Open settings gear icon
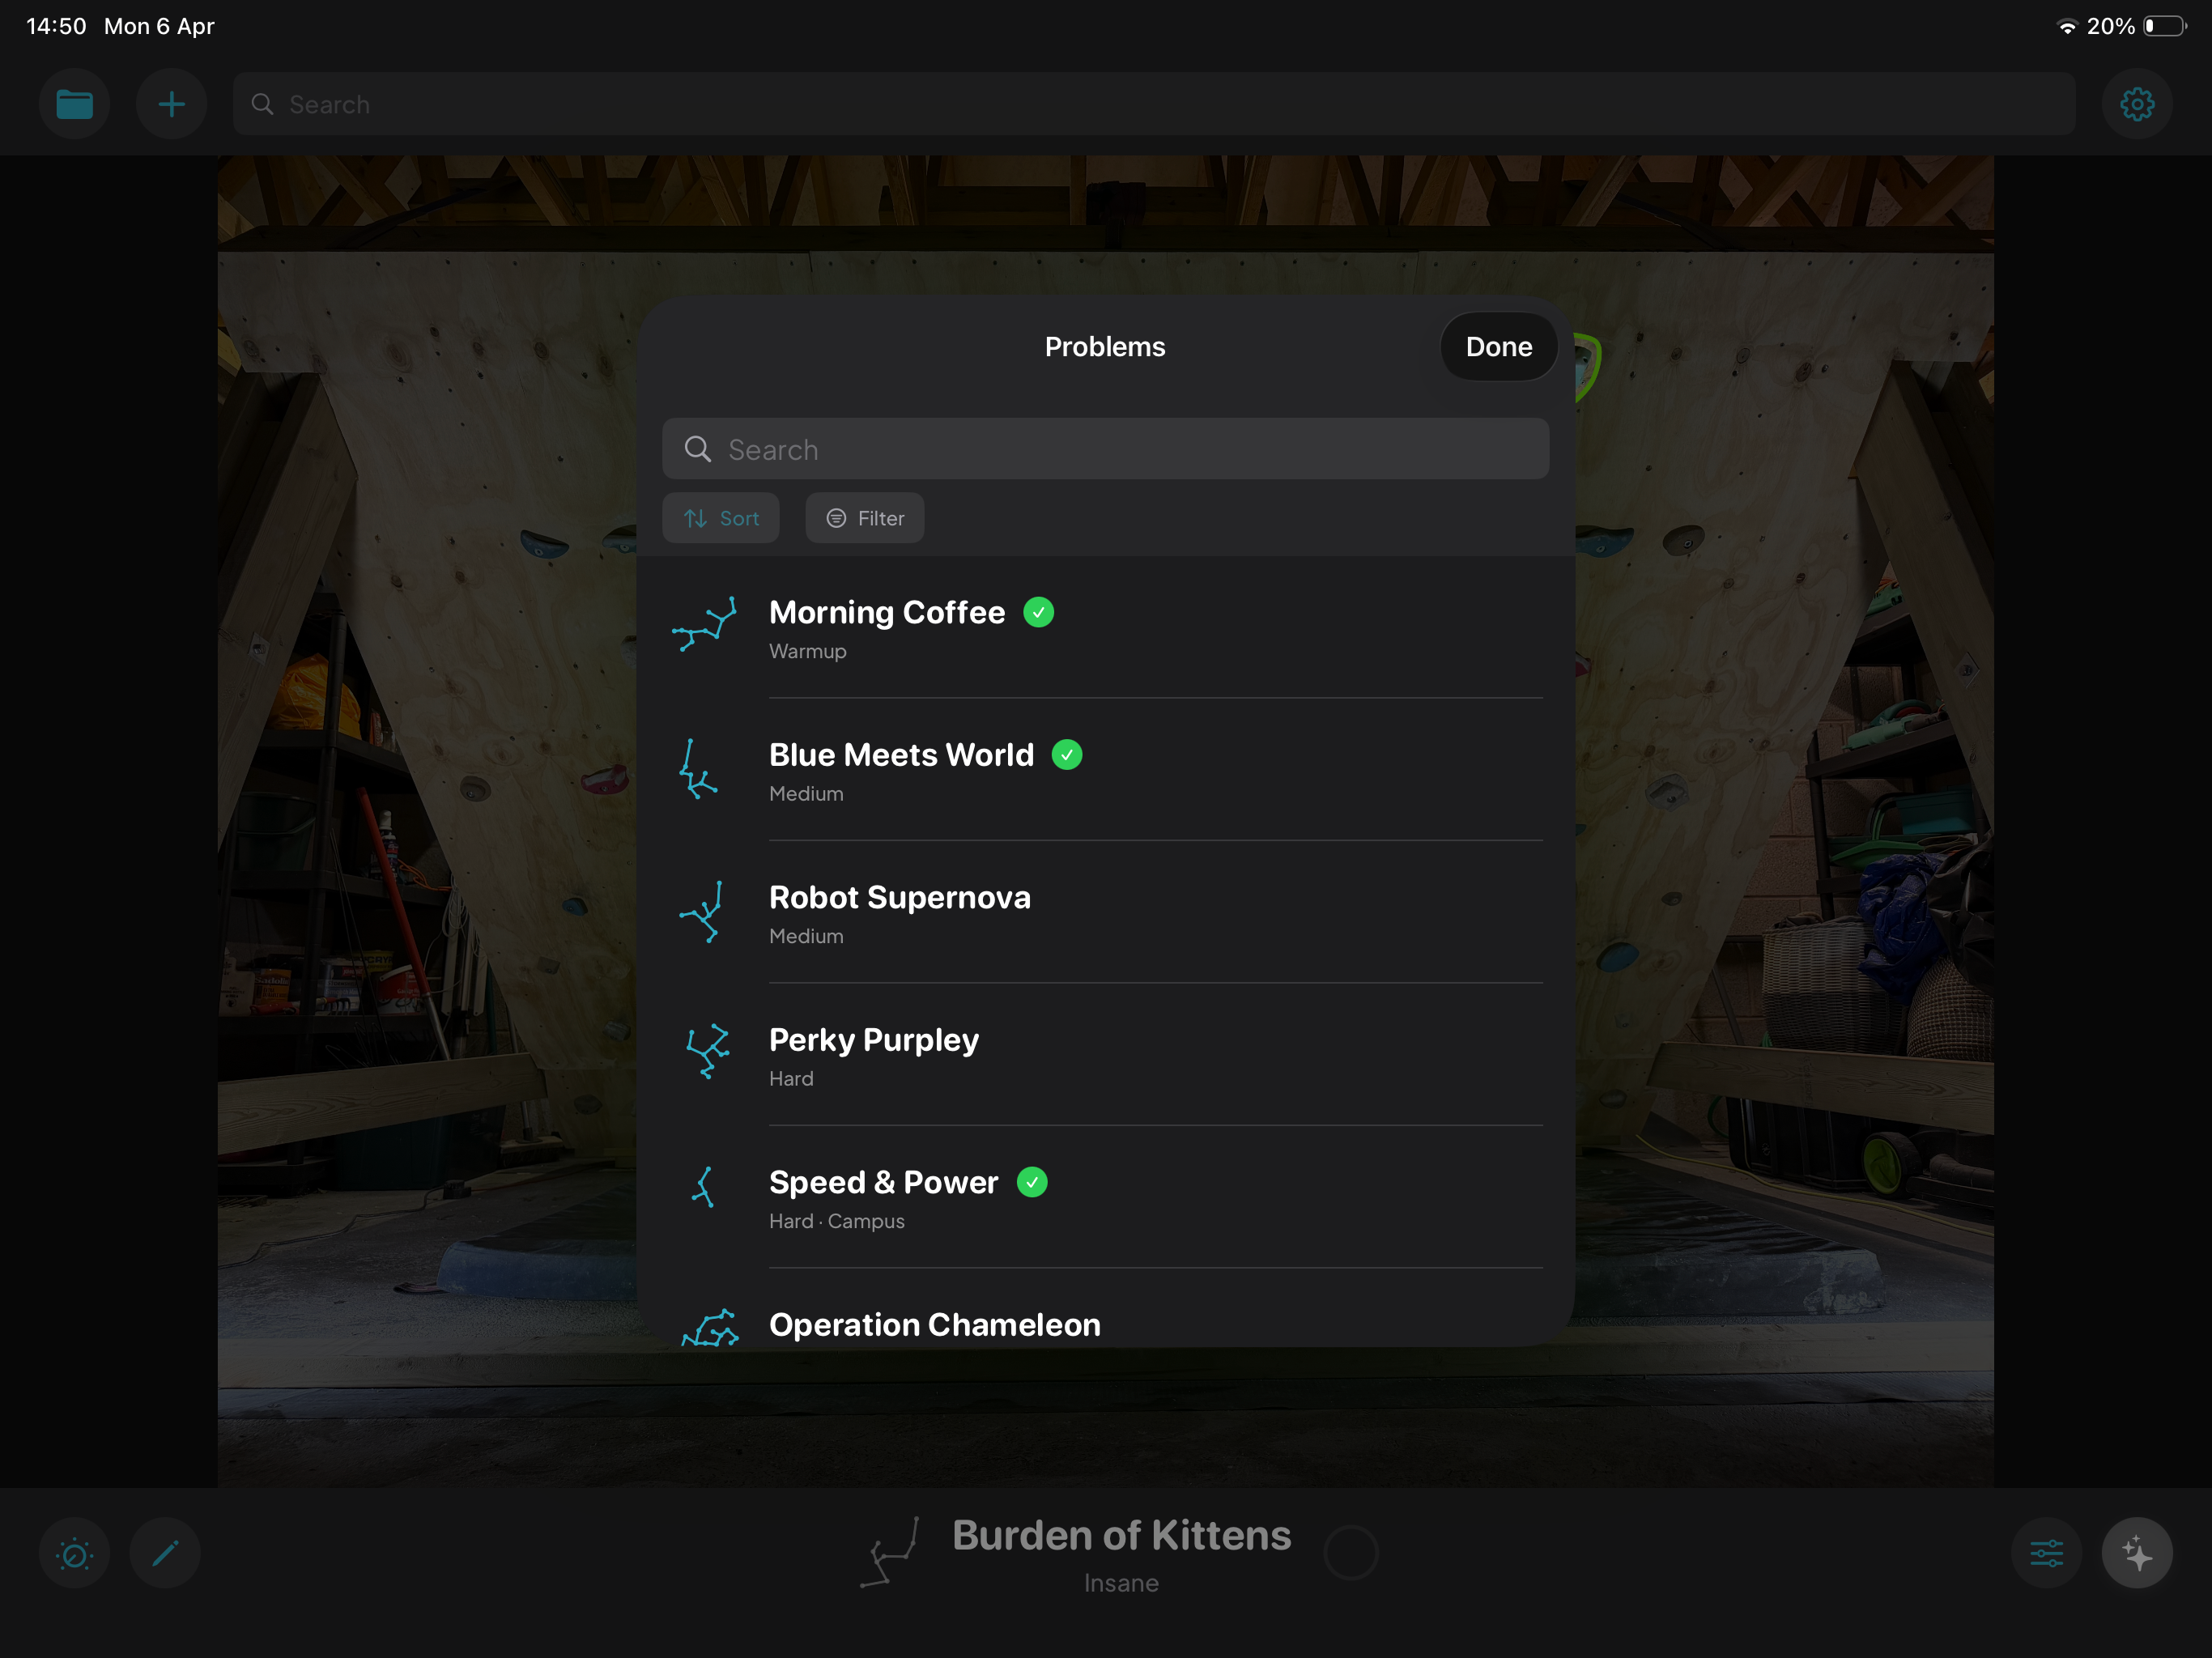The width and height of the screenshot is (2212, 1658). pos(2137,104)
